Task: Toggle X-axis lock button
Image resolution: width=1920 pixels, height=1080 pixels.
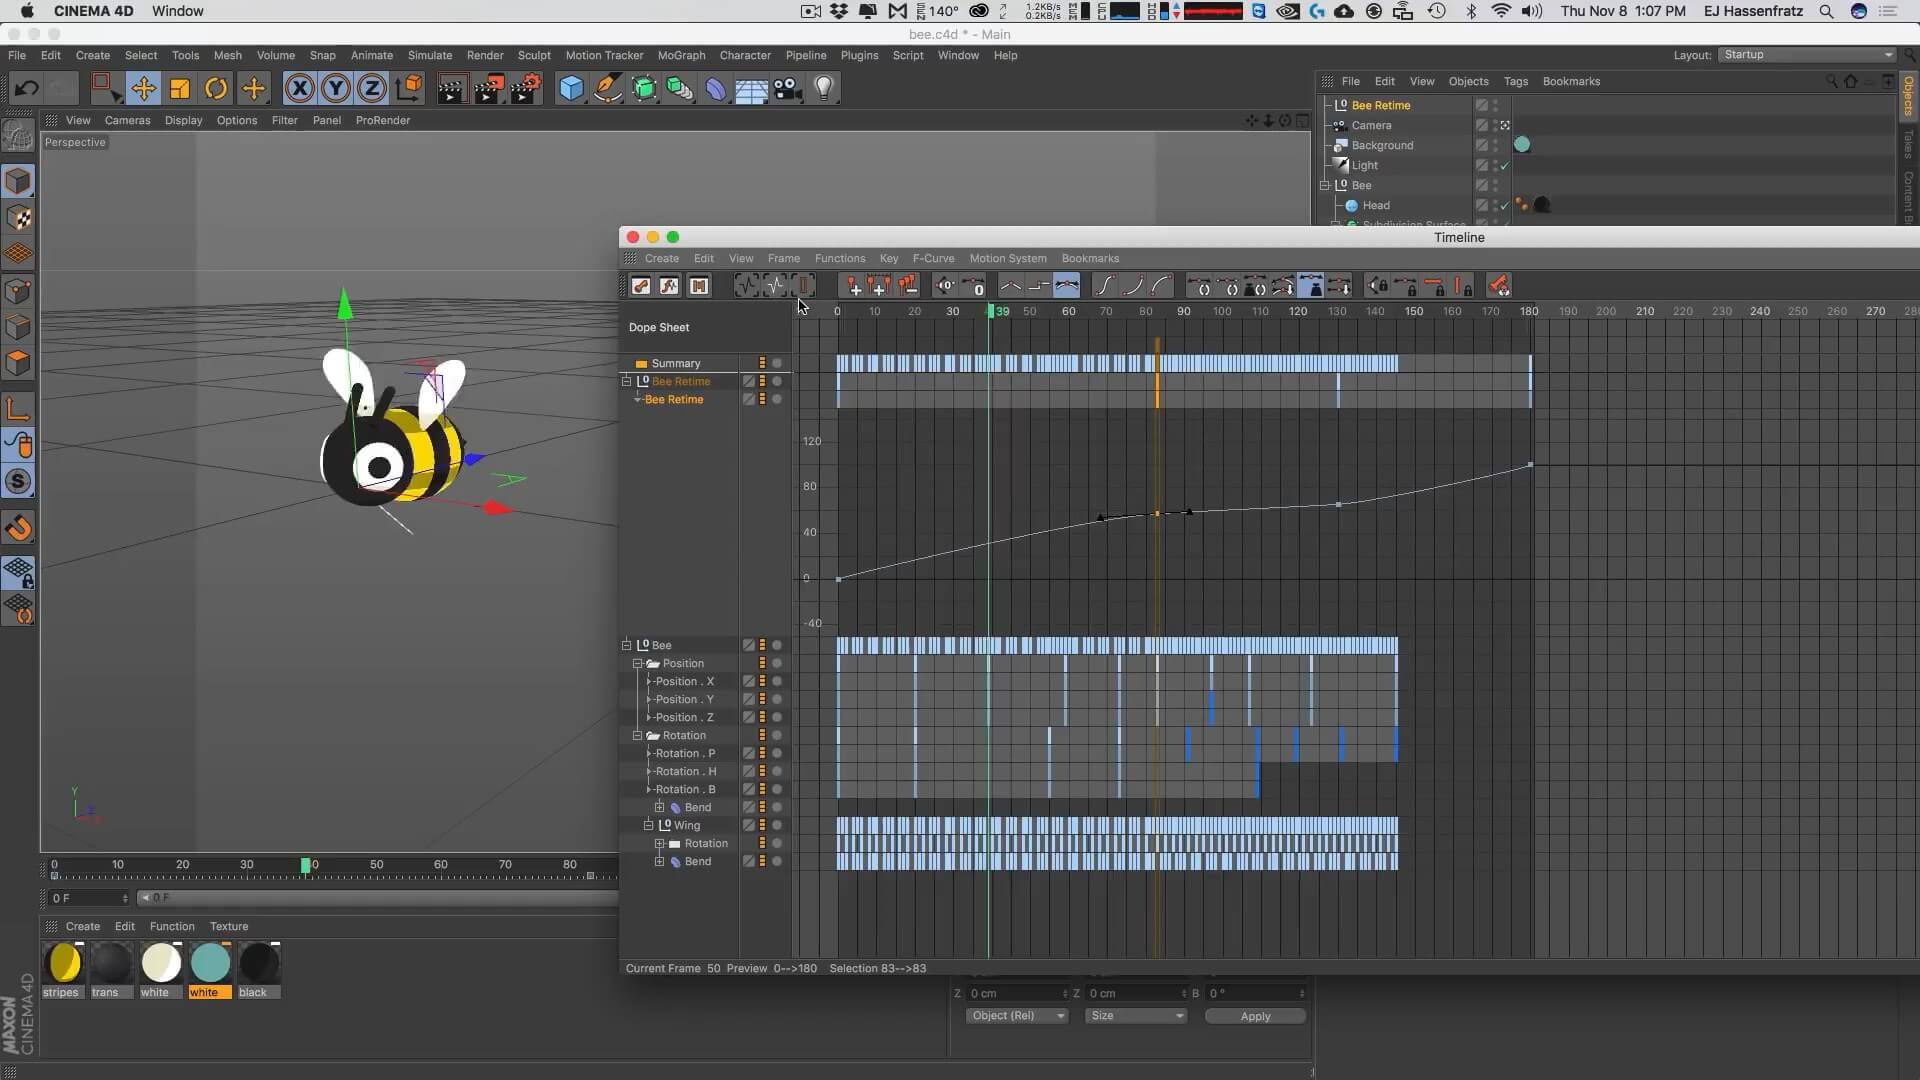Action: click(299, 89)
